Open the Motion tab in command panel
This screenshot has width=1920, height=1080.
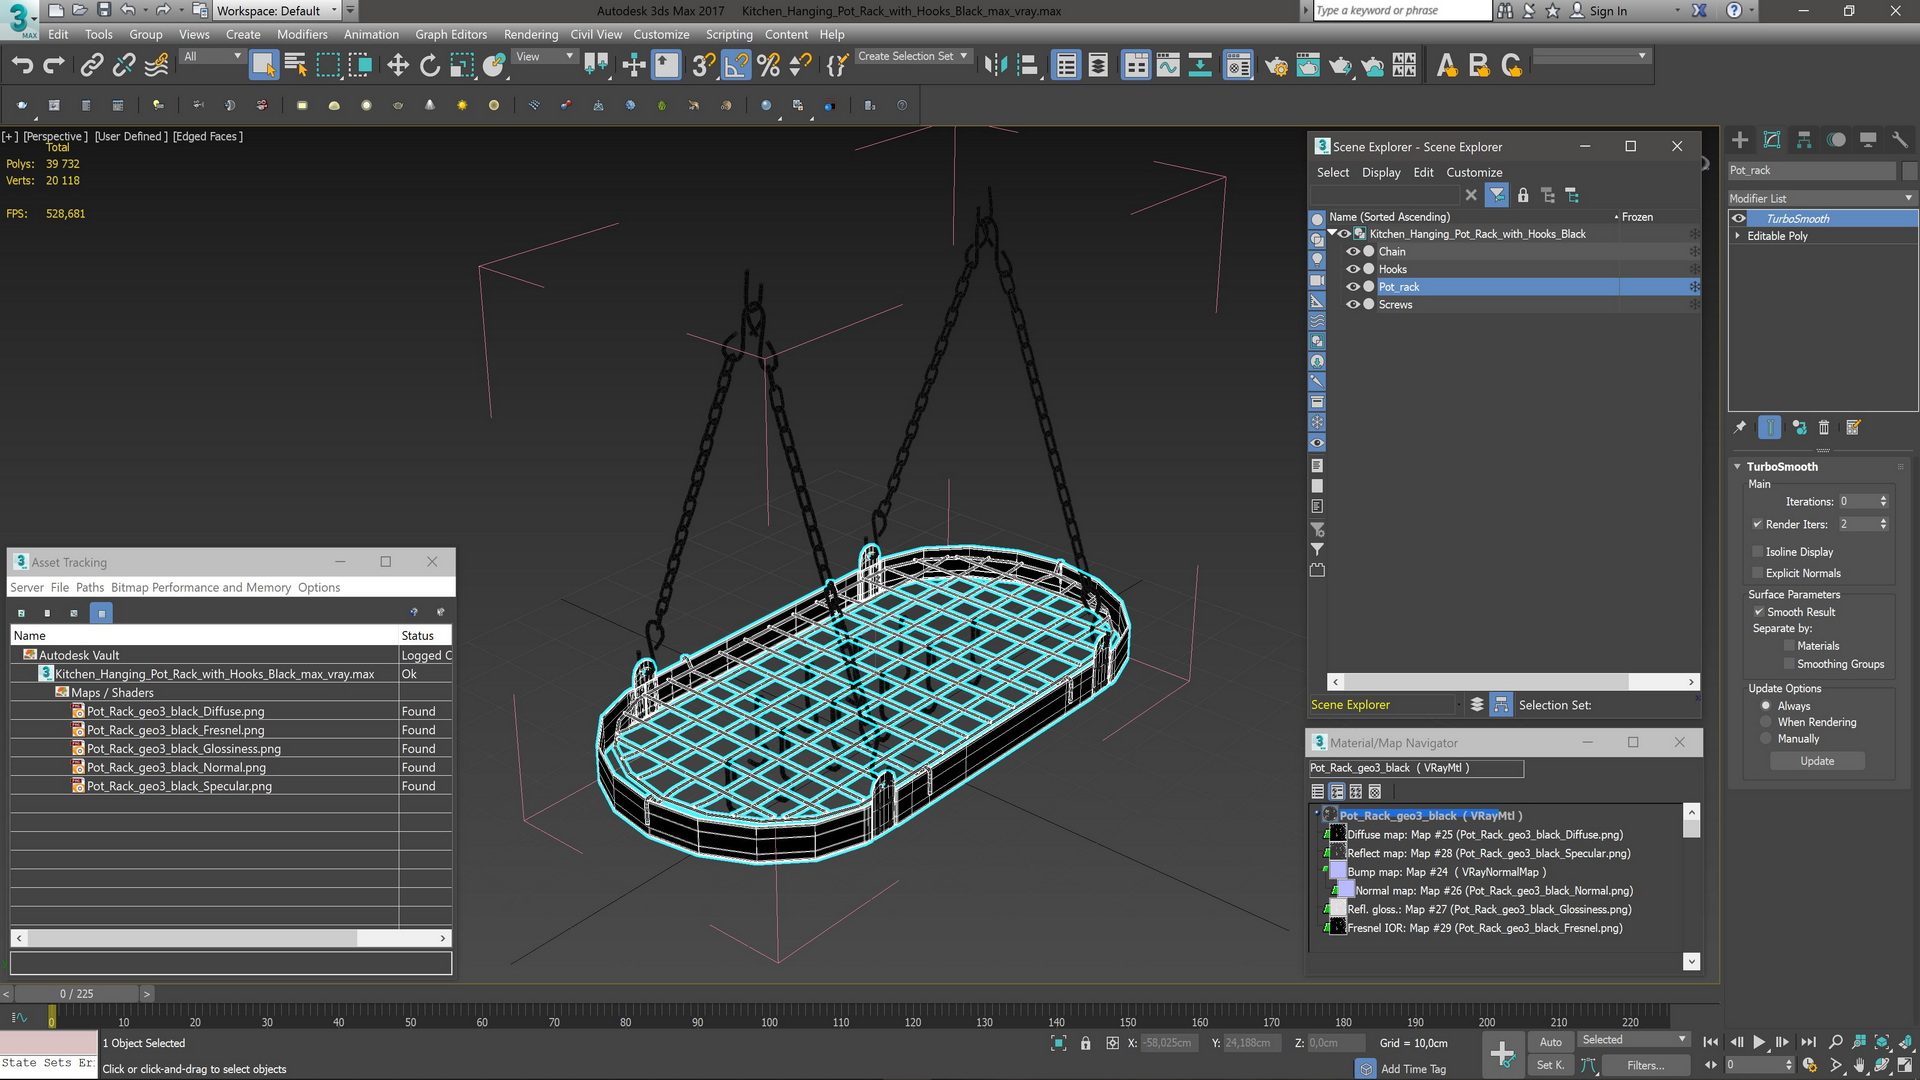(1836, 140)
